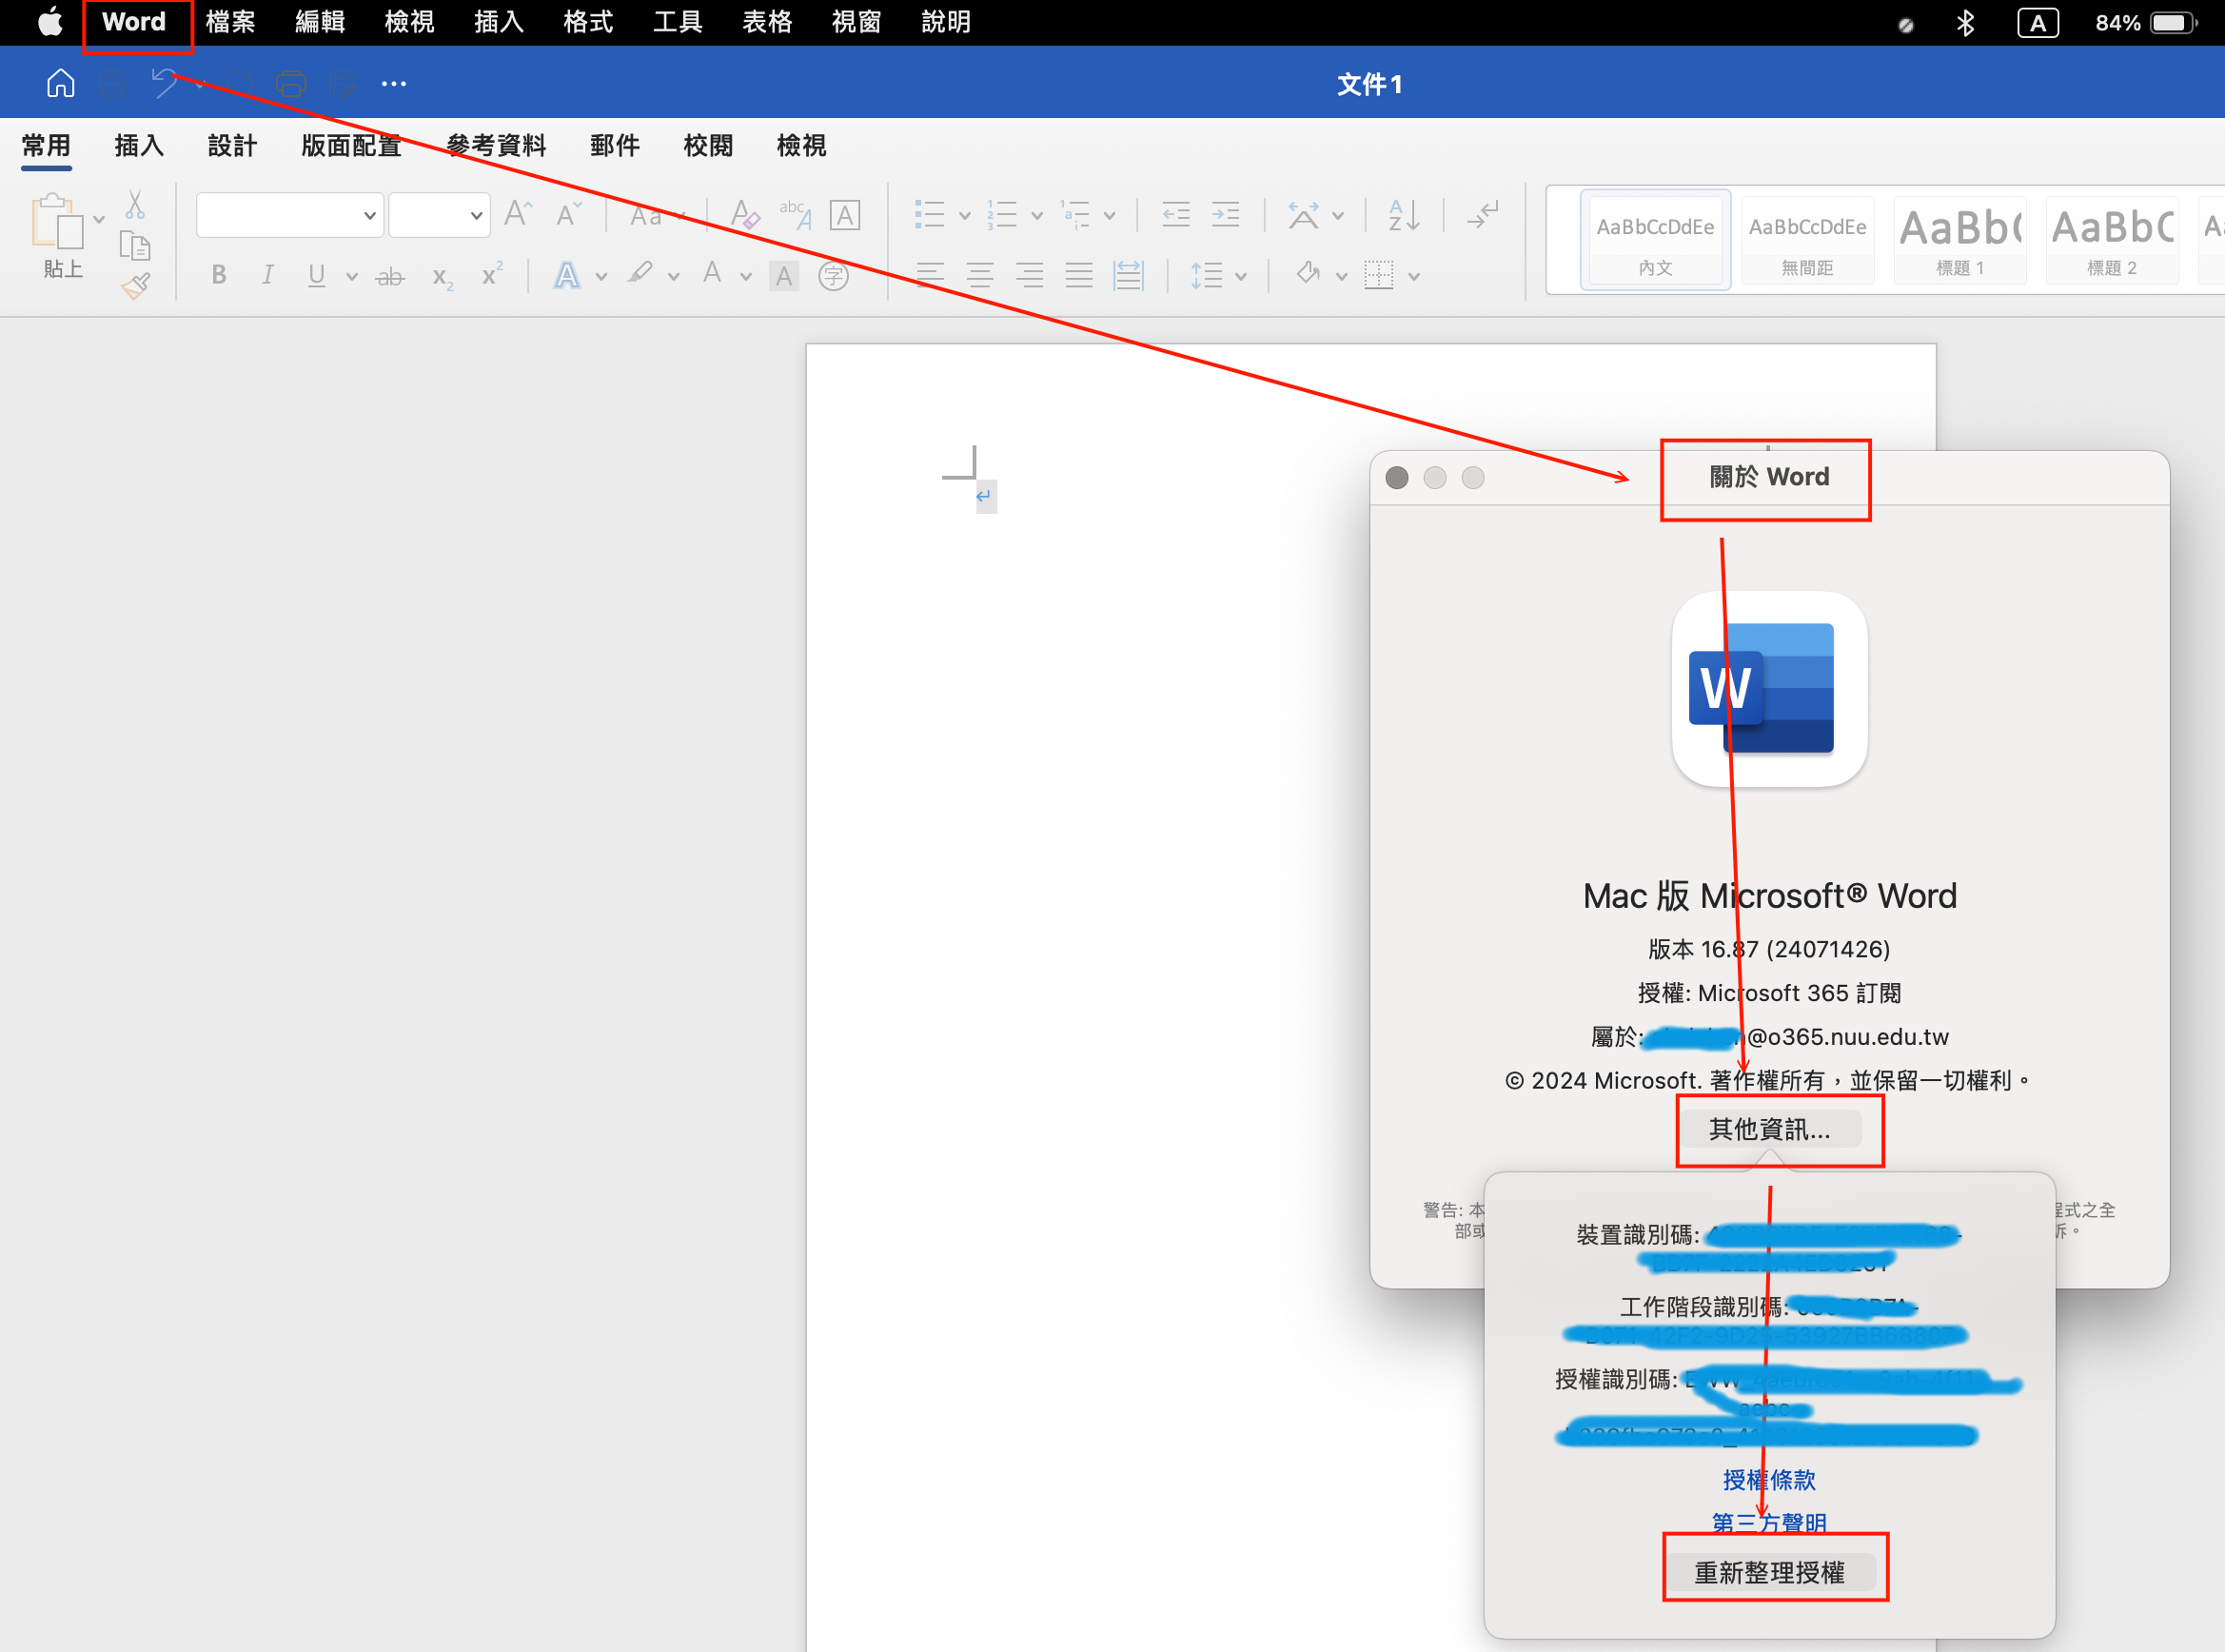This screenshot has width=2225, height=1652.
Task: Click the Home icon in the title bar
Action: [x=61, y=84]
